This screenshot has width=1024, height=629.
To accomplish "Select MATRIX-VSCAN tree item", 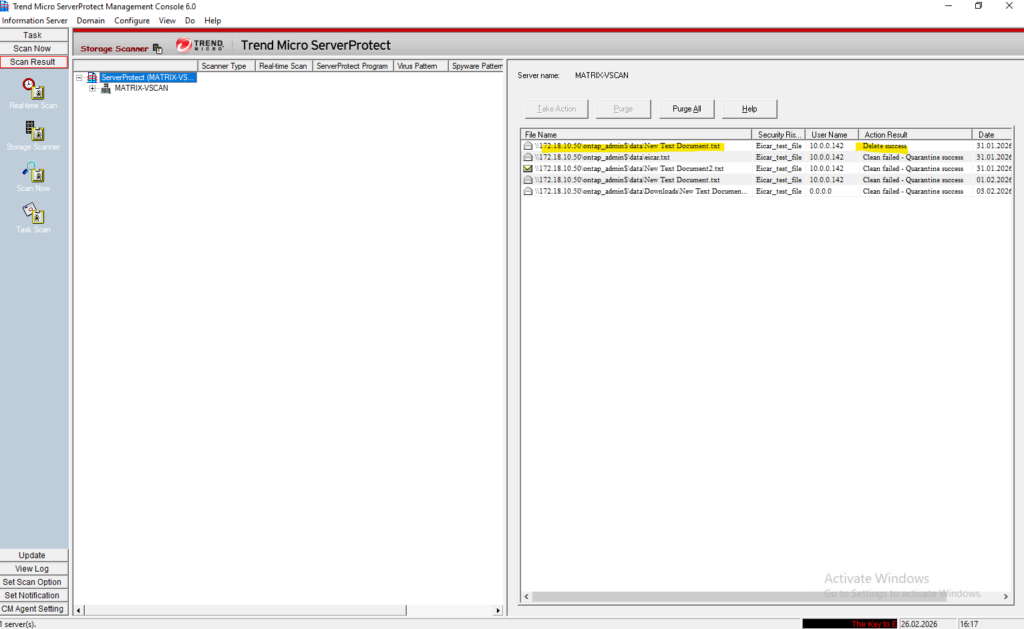I will (x=141, y=88).
